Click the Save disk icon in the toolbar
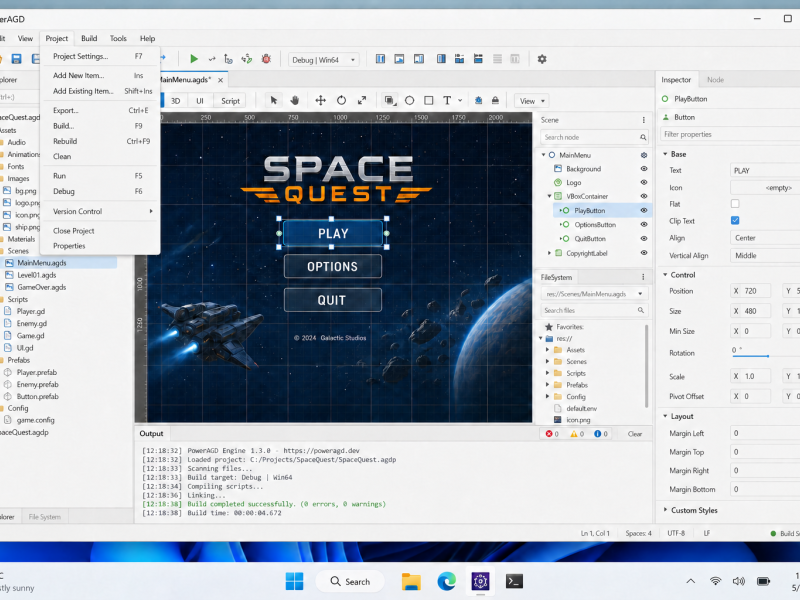800x600 pixels. point(16,59)
